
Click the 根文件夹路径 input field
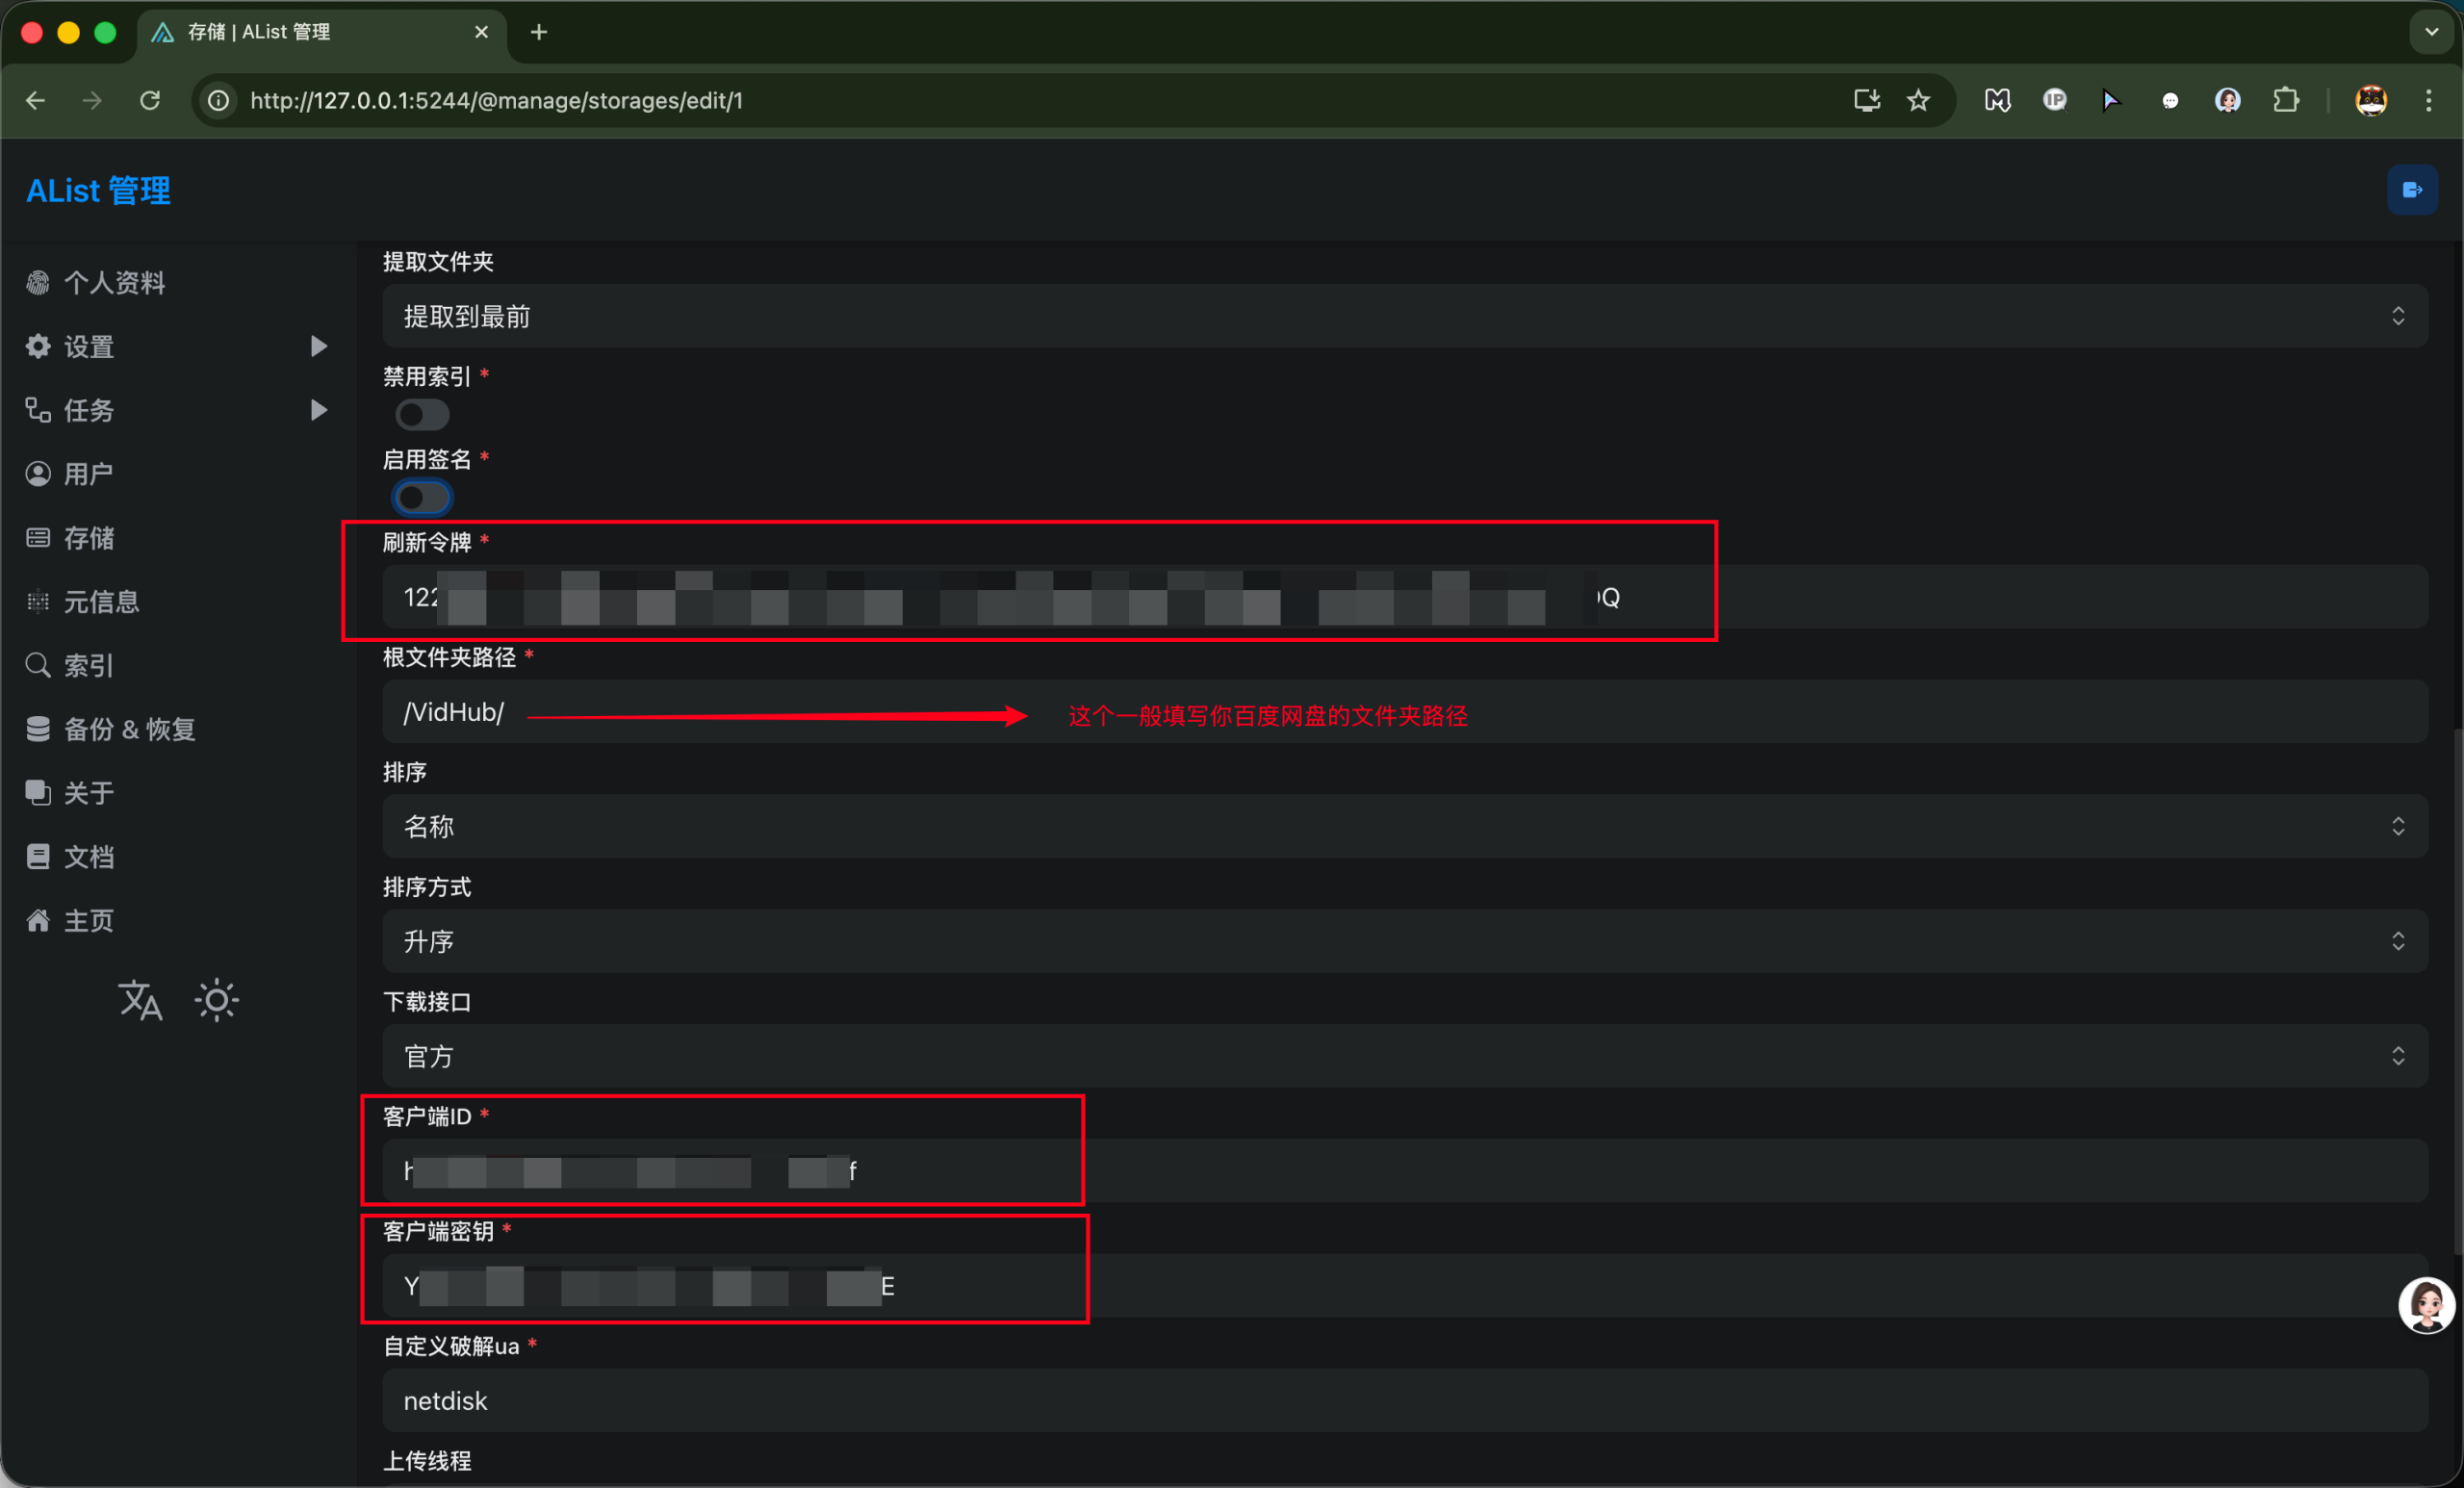click(x=1900, y=712)
